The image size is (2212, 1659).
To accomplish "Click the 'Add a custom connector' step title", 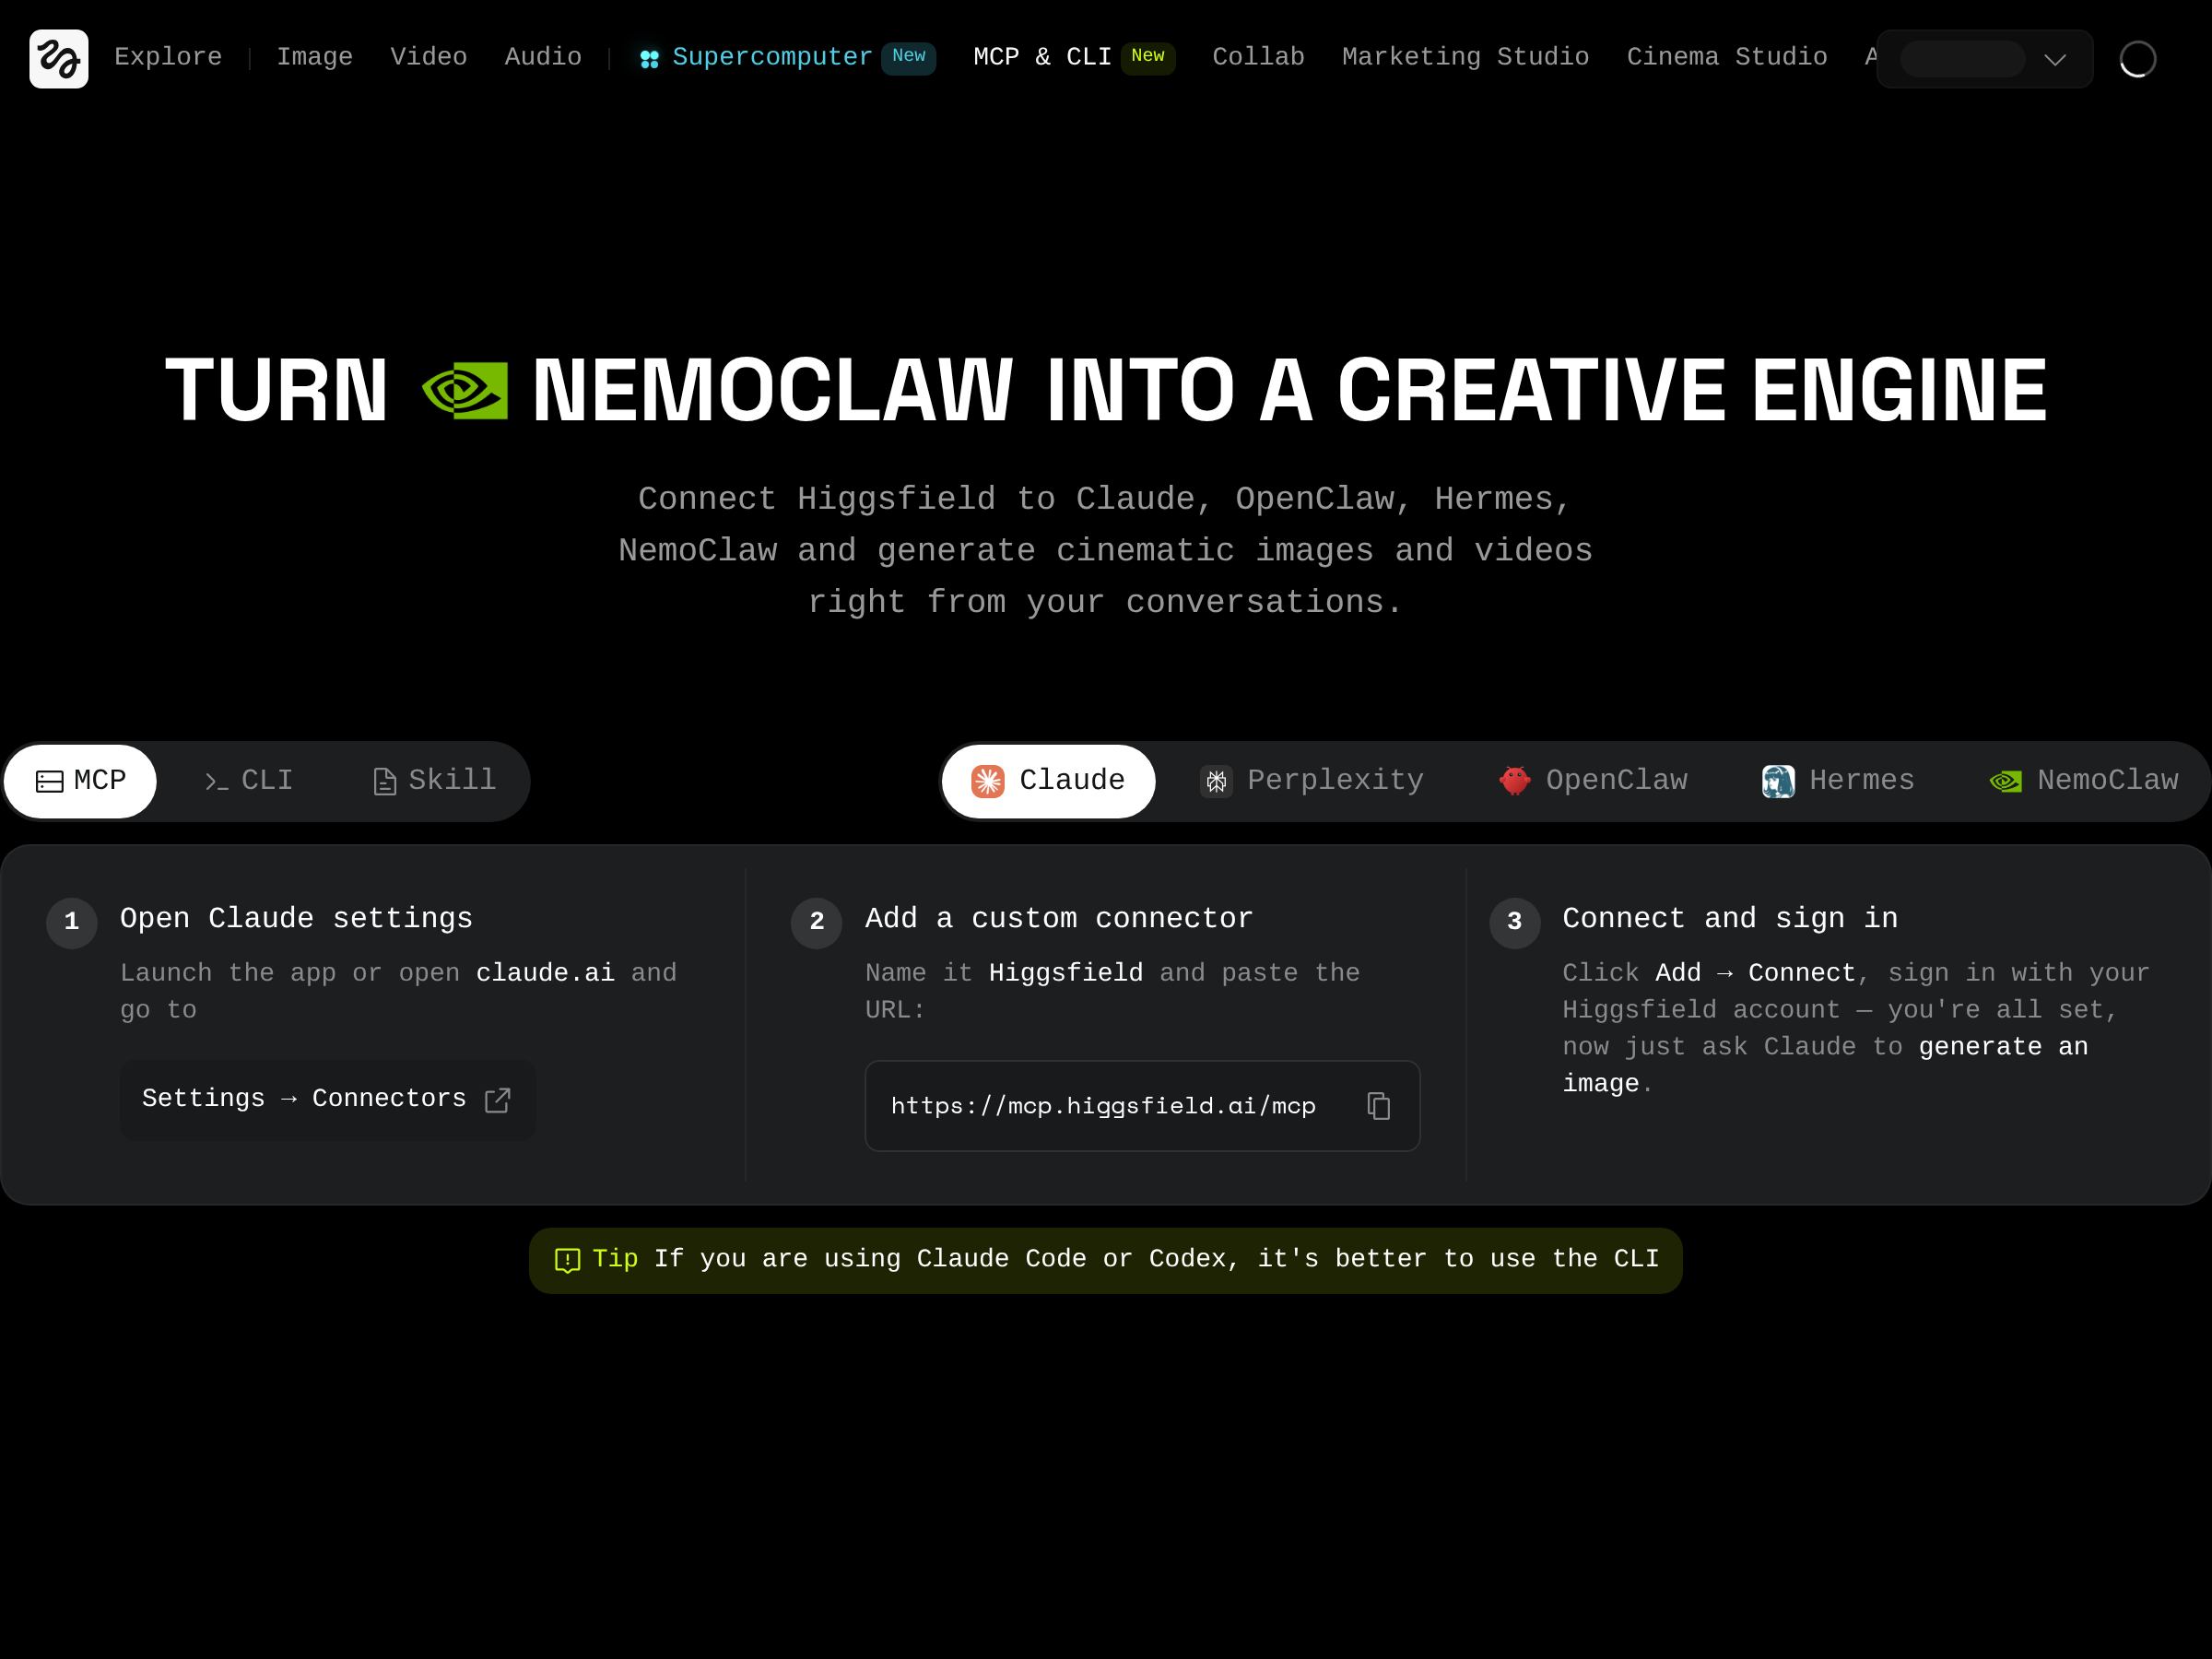I will click(x=1059, y=919).
